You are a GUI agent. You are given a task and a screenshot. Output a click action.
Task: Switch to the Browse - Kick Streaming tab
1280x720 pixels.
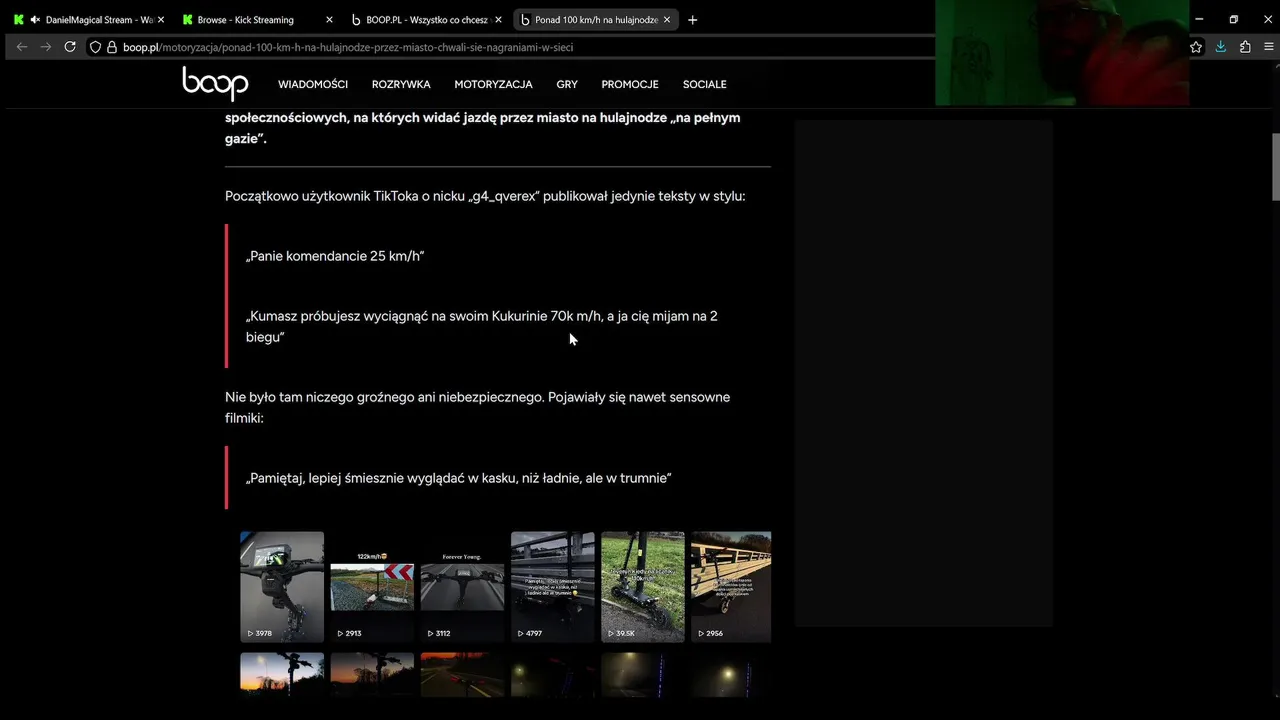tap(256, 20)
